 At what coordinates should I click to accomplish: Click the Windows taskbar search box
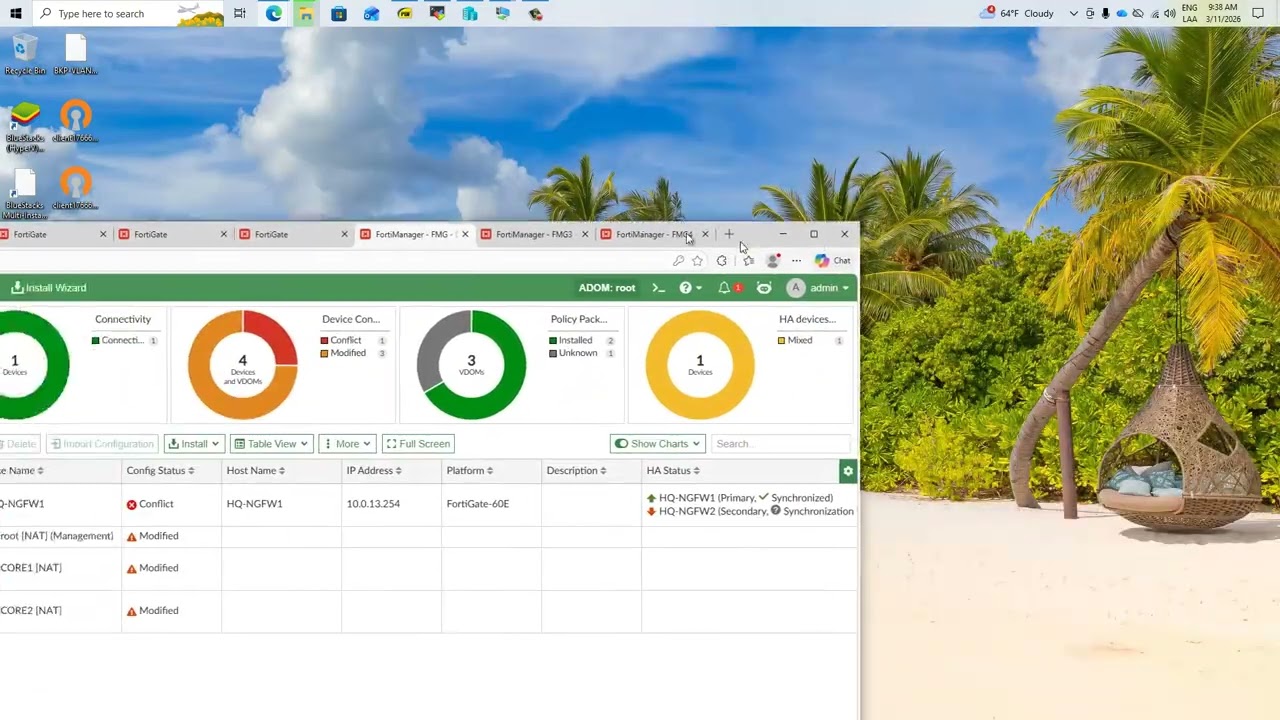pyautogui.click(x=127, y=13)
